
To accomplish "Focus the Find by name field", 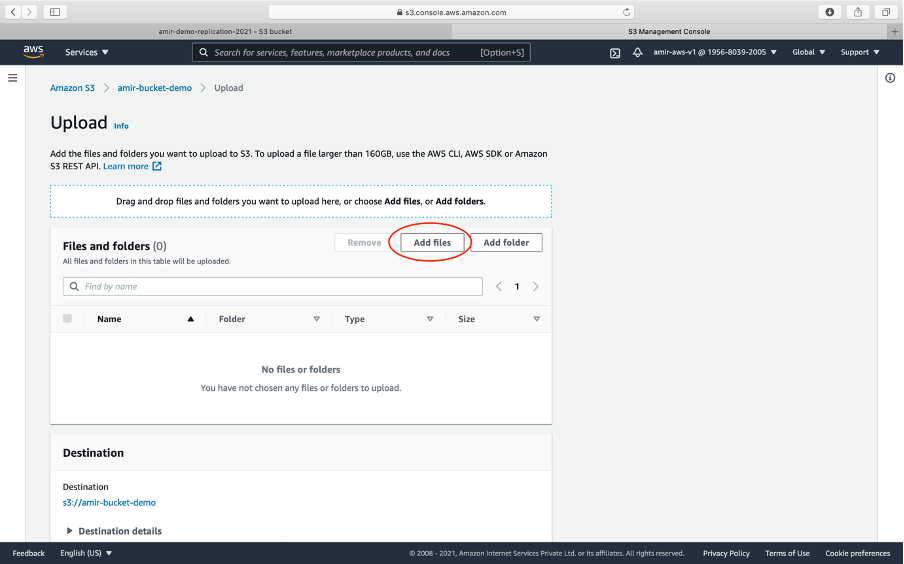I will coord(273,287).
